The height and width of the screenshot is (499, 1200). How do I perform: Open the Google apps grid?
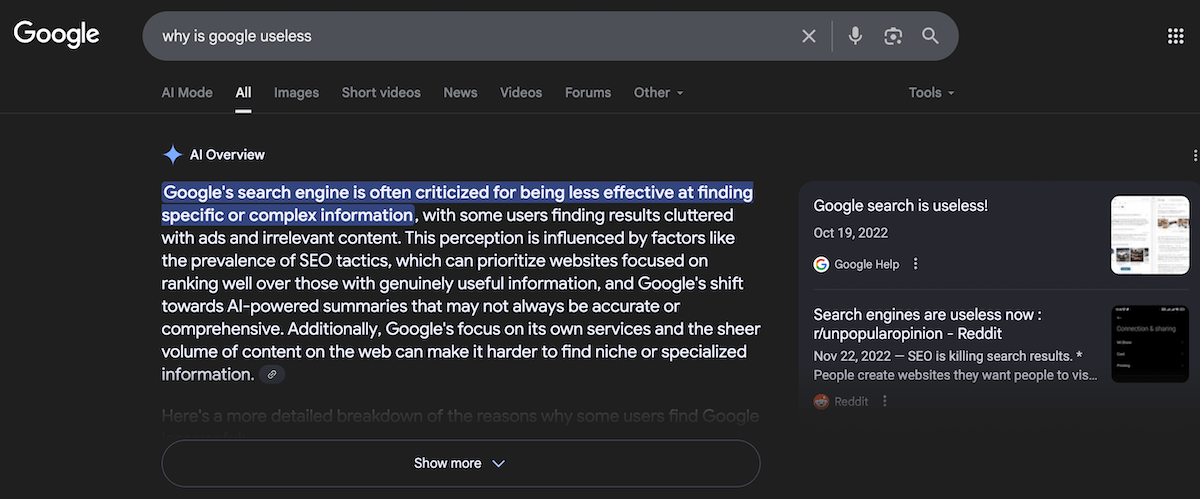pos(1176,36)
